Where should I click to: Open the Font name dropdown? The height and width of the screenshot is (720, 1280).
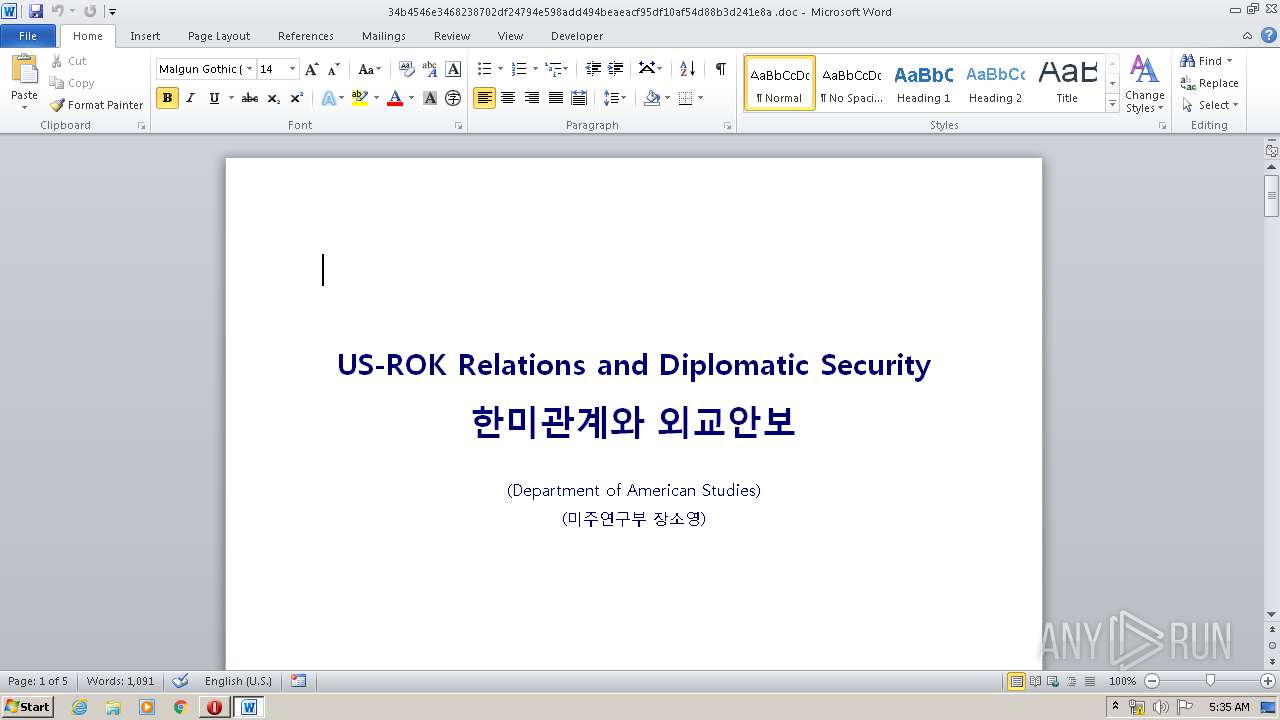coord(249,69)
